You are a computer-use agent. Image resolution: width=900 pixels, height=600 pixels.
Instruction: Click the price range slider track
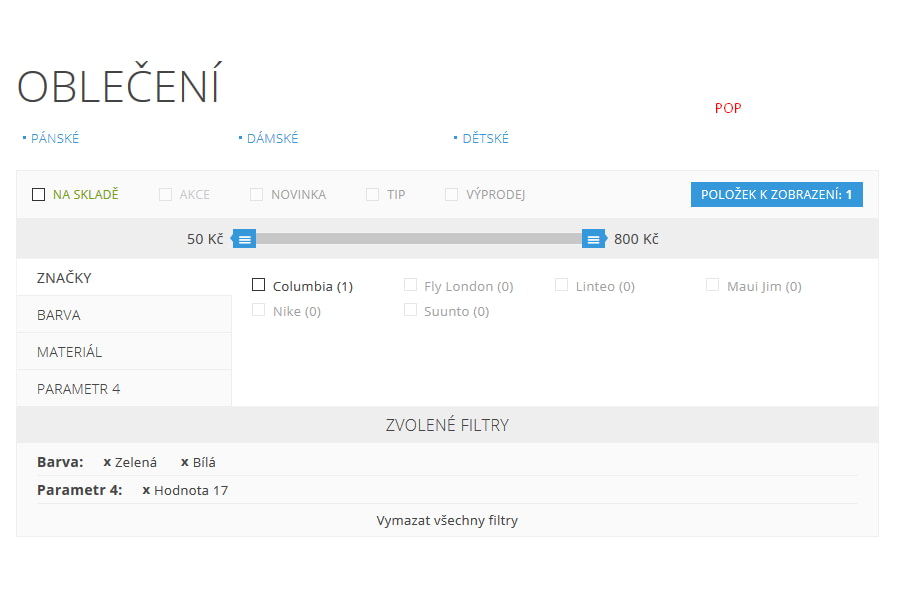pos(419,239)
